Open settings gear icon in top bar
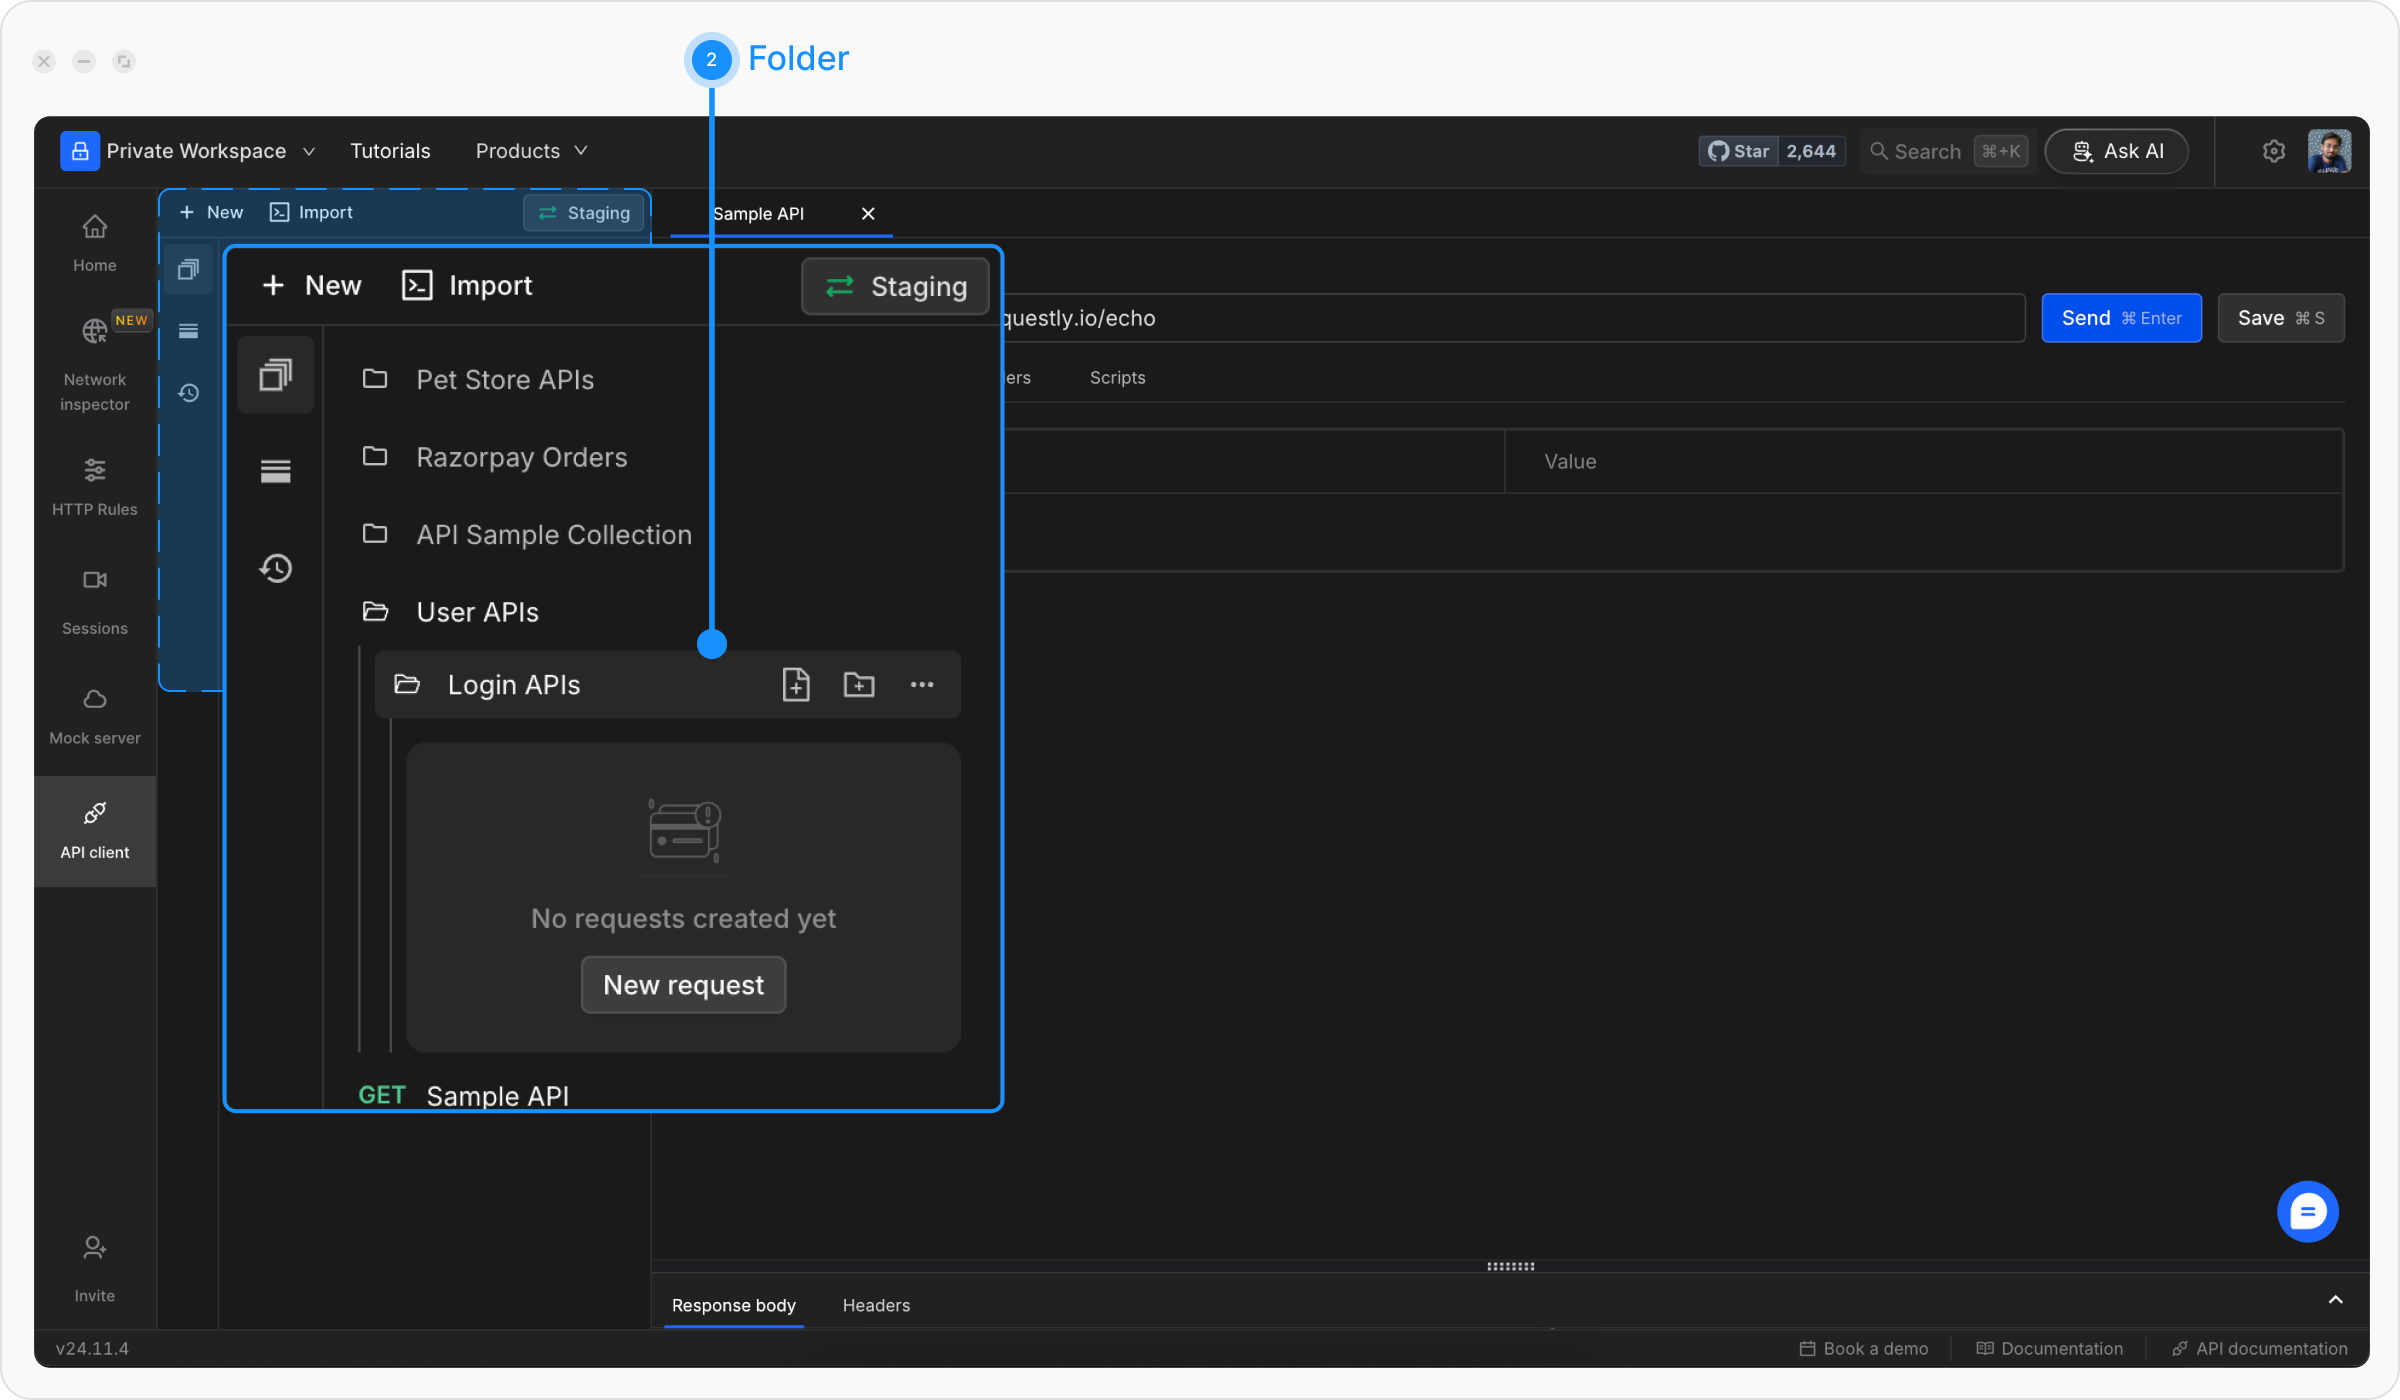The width and height of the screenshot is (2400, 1400). pos(2274,151)
